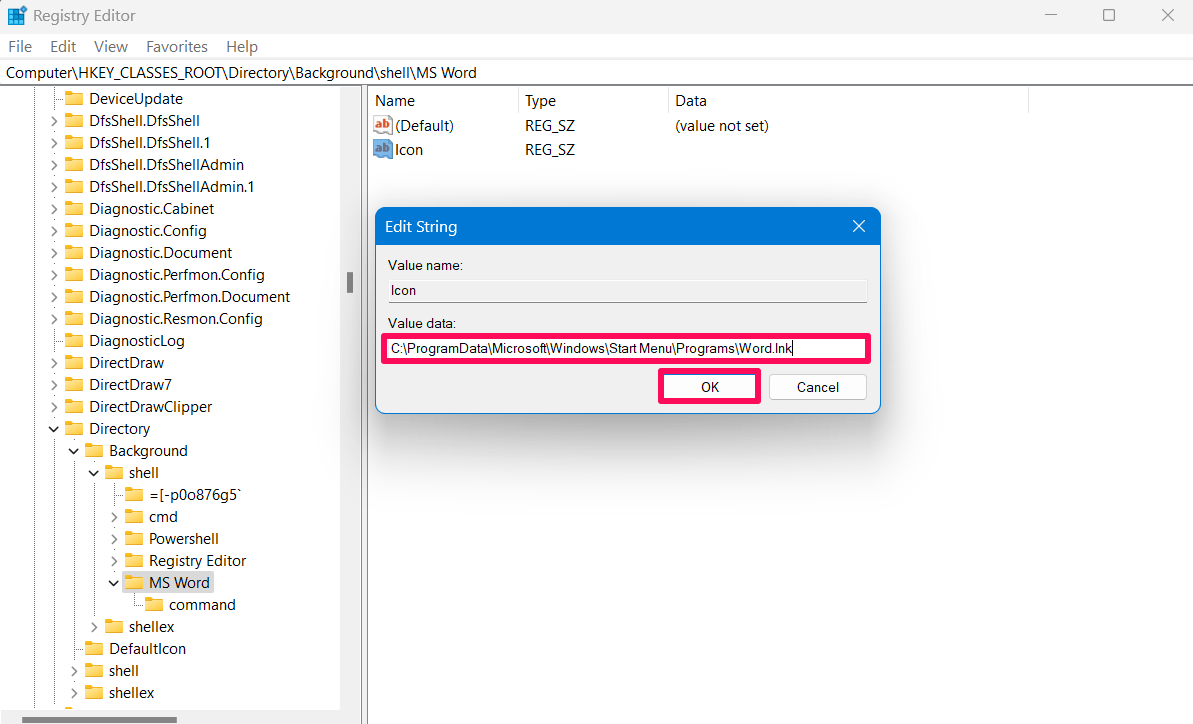This screenshot has height=724, width=1193.
Task: Click the MS Word folder icon
Action: point(134,583)
